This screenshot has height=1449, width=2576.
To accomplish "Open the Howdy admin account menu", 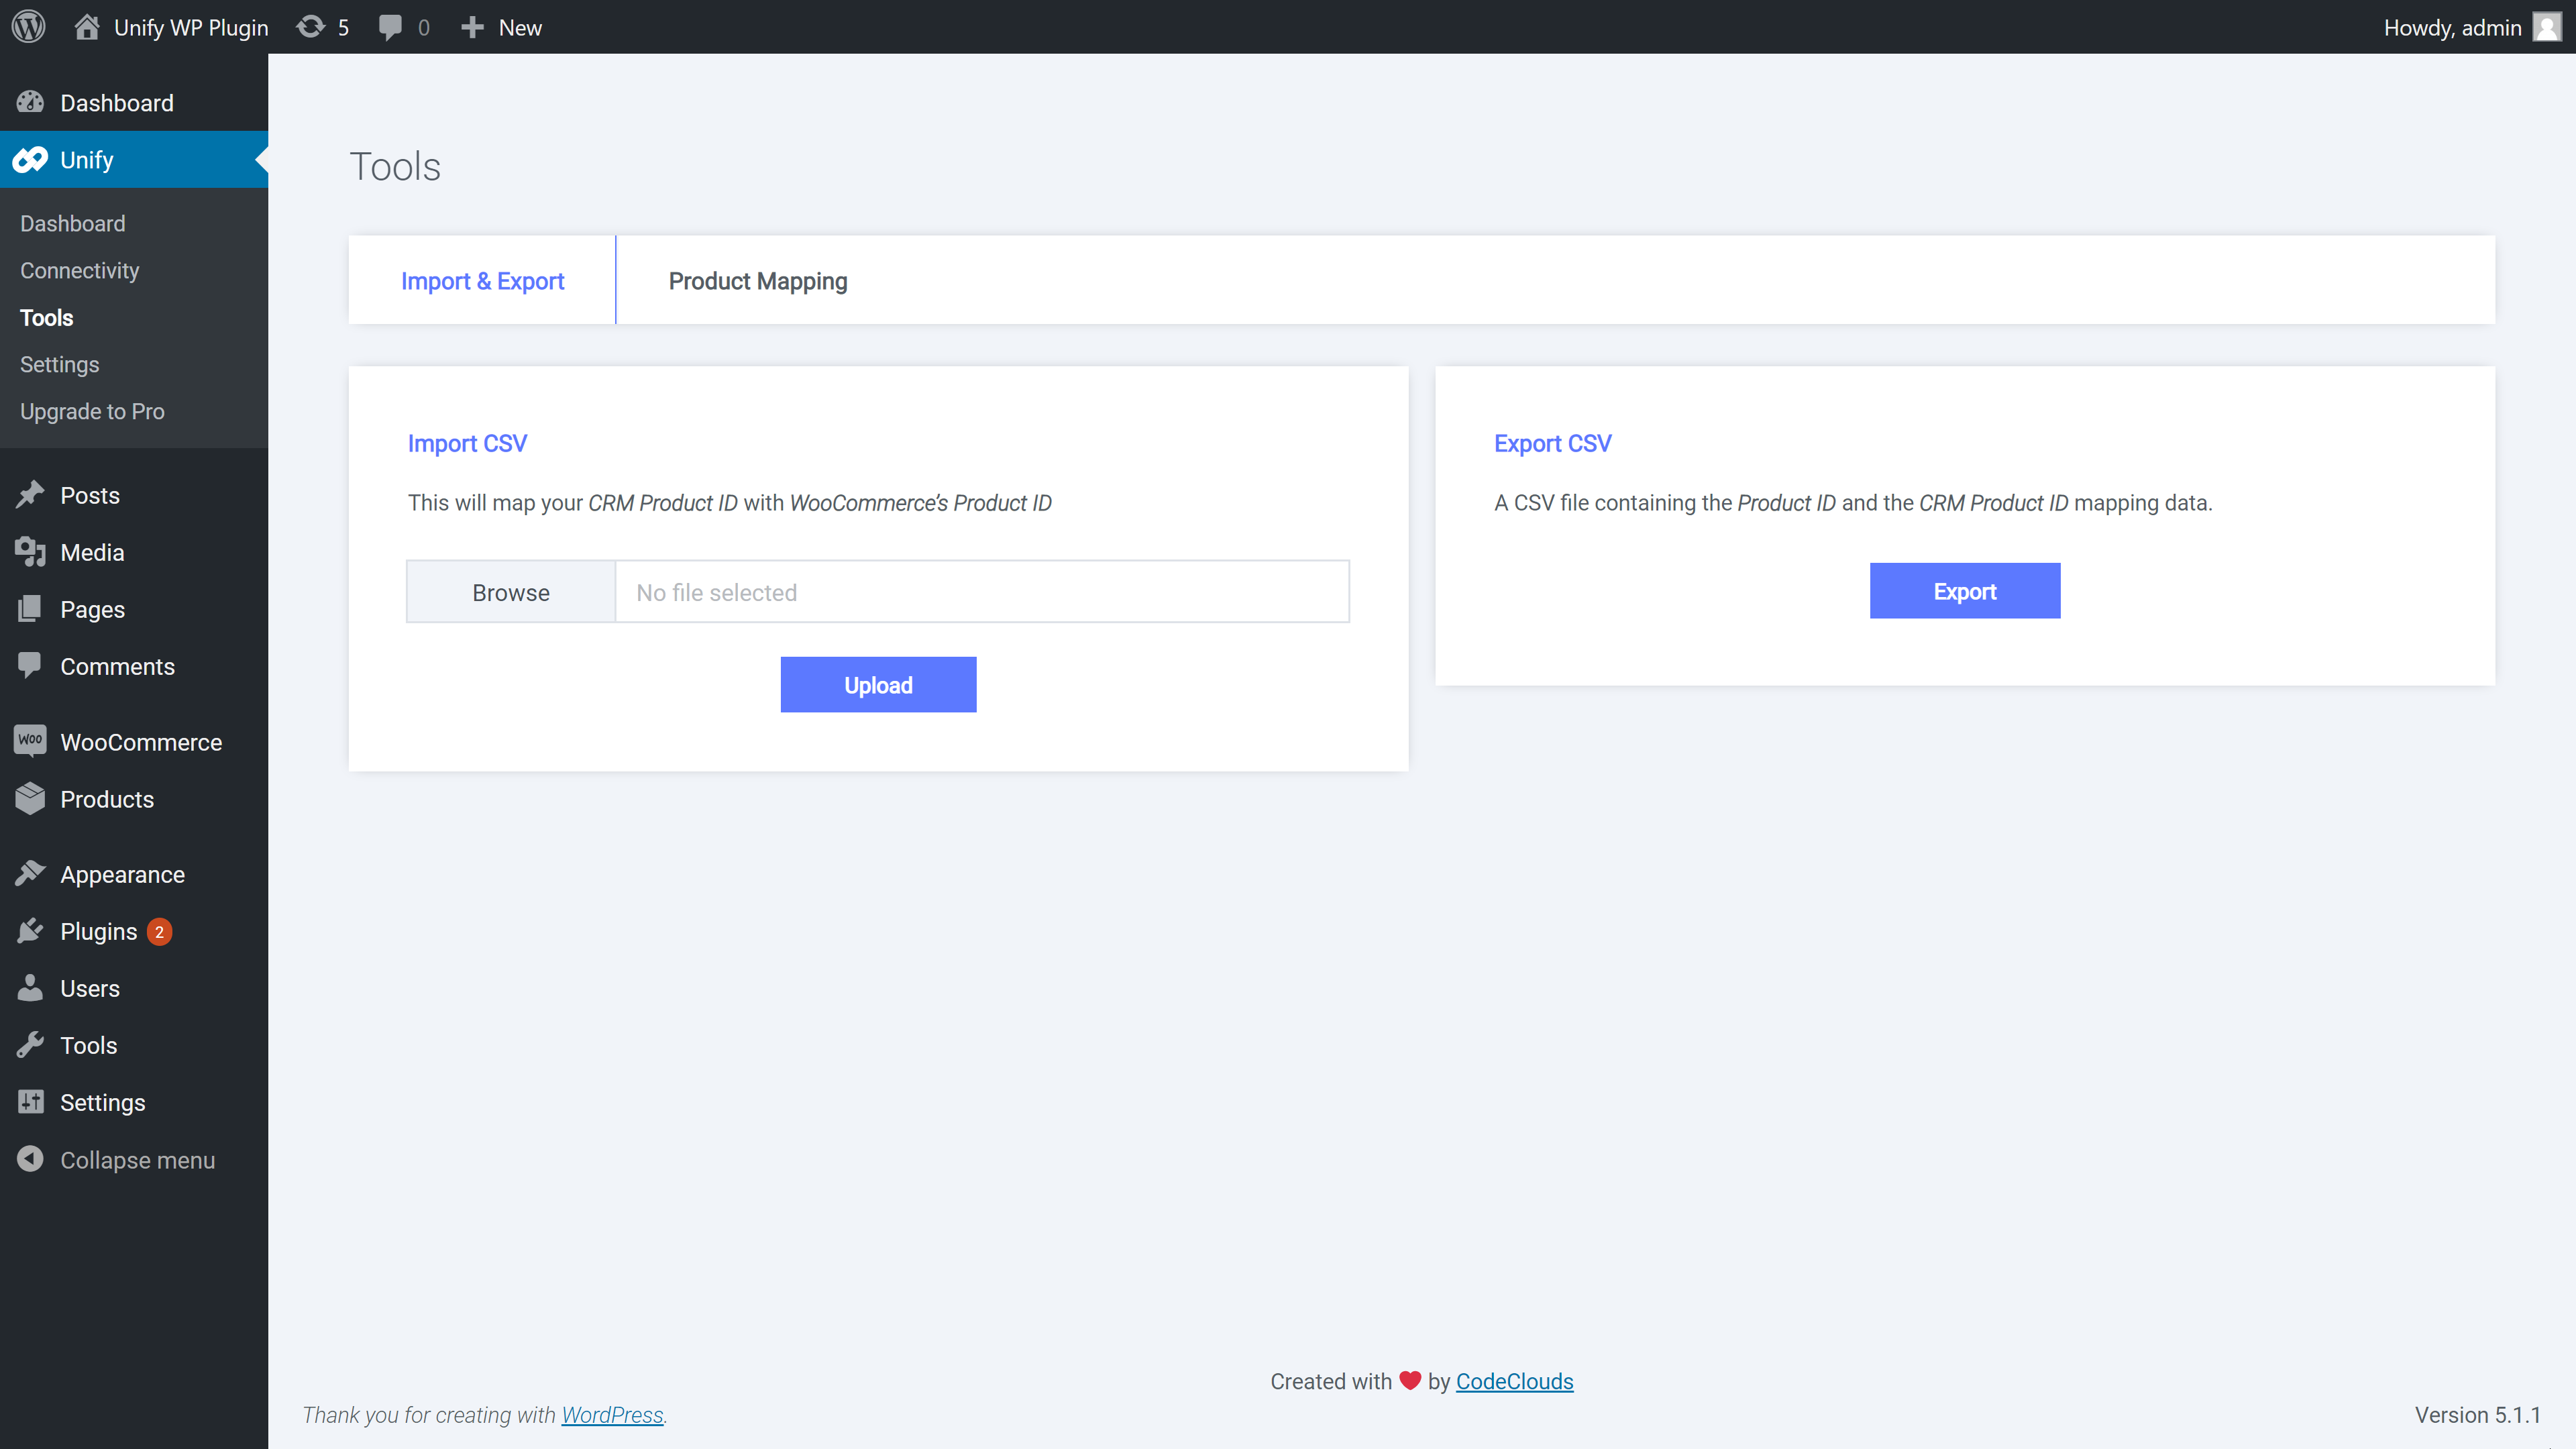I will point(2451,27).
